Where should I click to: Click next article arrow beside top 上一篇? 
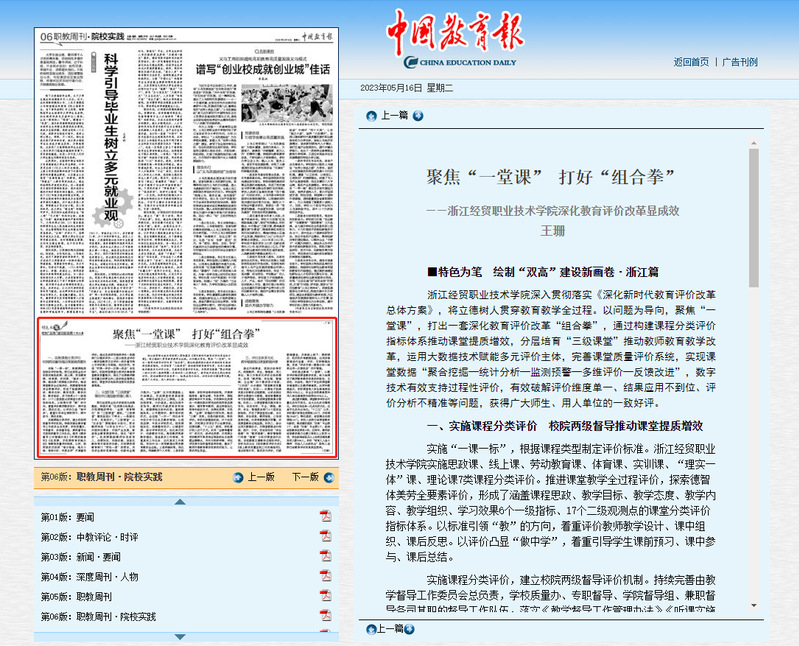416,115
